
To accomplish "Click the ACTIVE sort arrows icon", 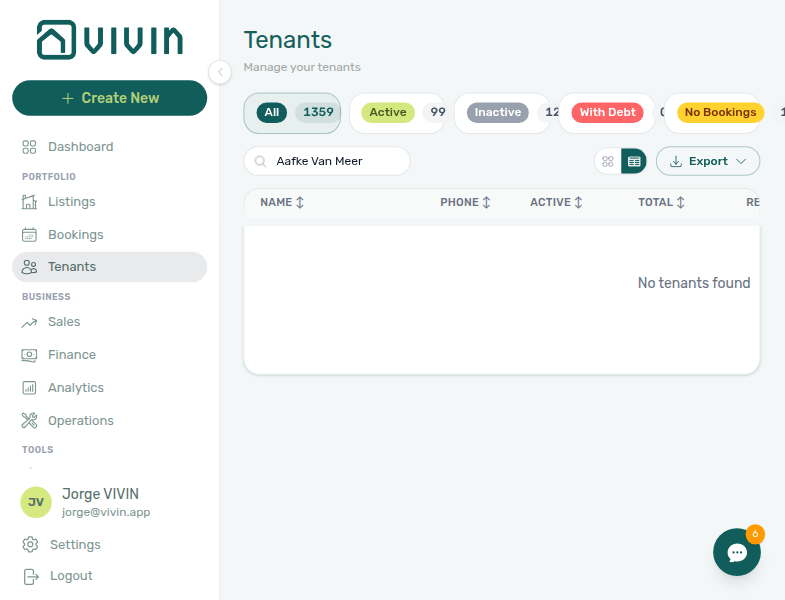I will coord(578,202).
